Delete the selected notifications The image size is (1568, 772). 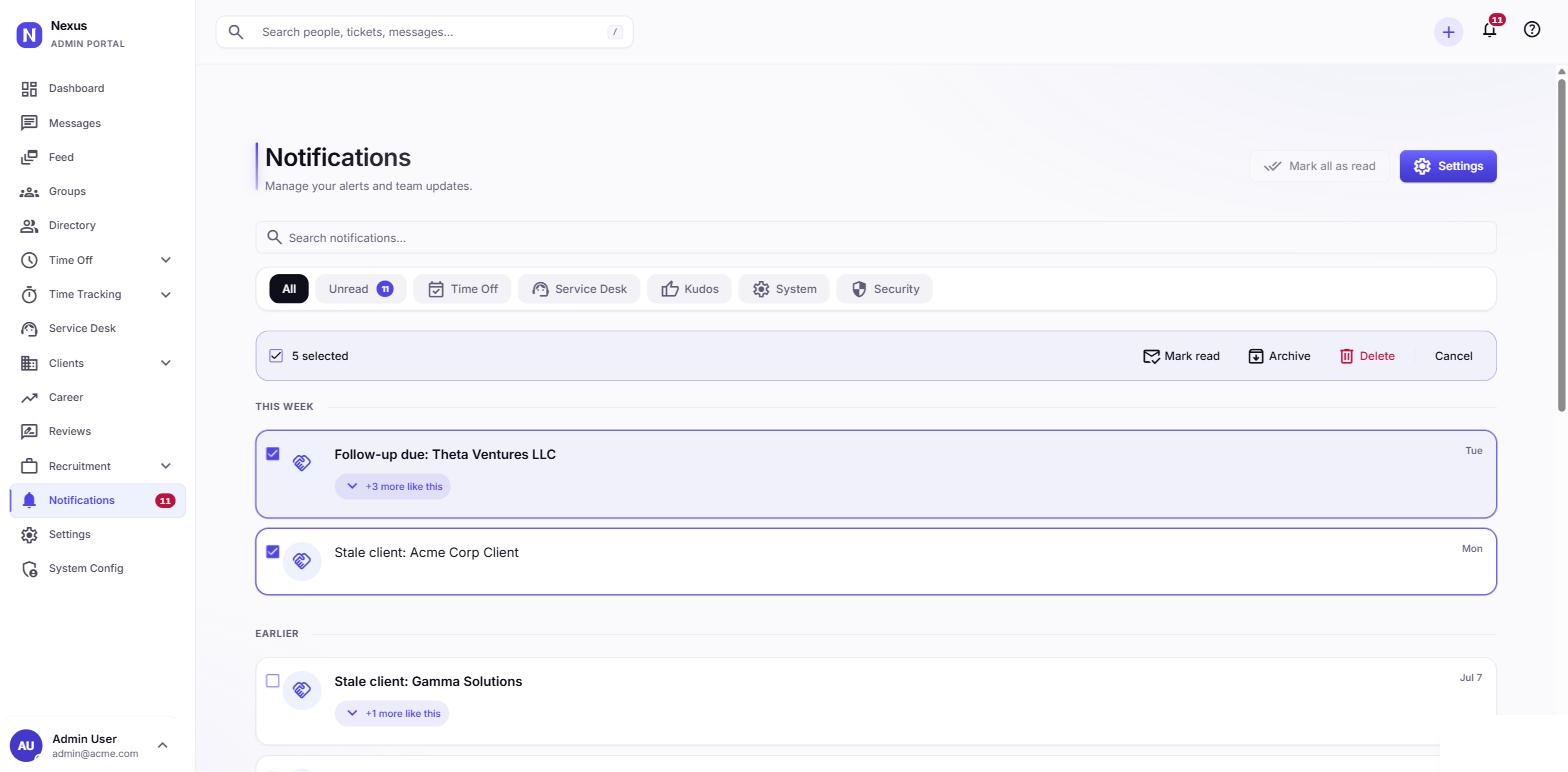pos(1367,356)
